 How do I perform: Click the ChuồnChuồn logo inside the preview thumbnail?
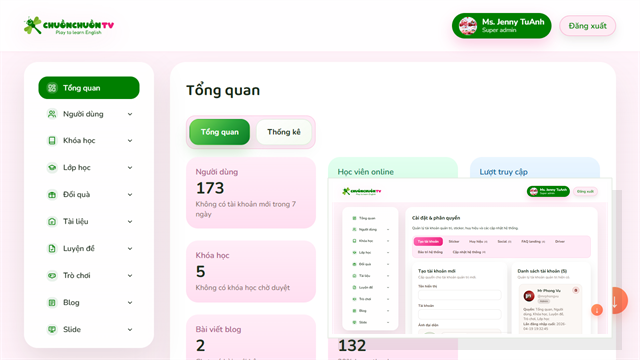(x=361, y=191)
